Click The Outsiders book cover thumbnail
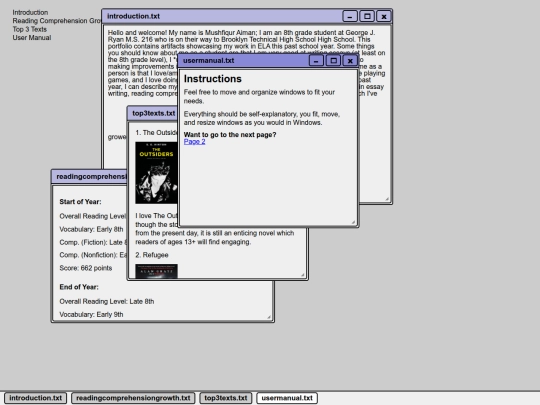The image size is (540, 405). click(x=156, y=173)
